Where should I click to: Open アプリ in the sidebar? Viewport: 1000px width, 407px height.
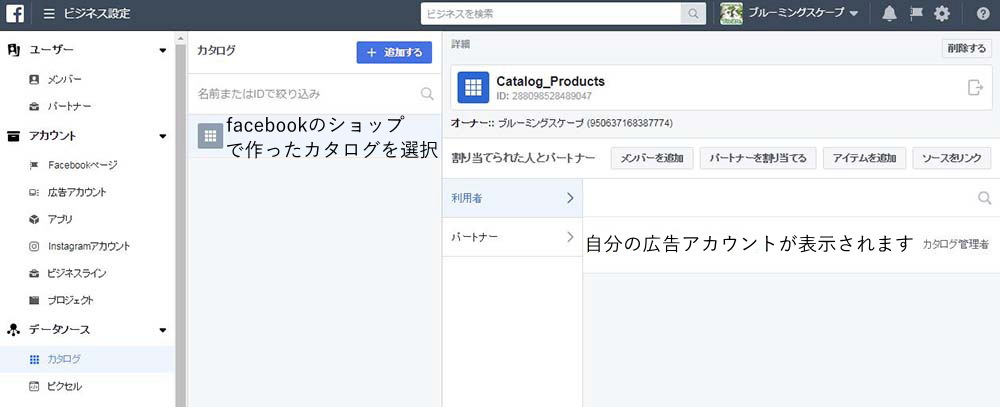(x=60, y=219)
